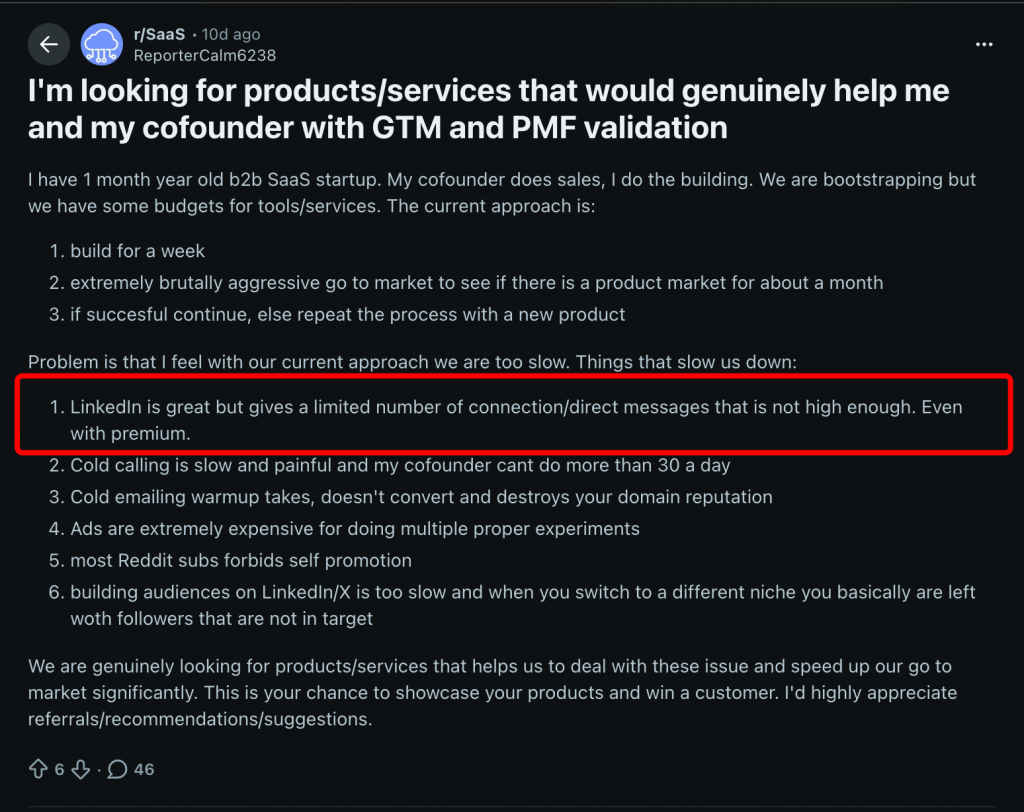Click the 10d ago timestamp
The image size is (1024, 812).
click(x=230, y=33)
